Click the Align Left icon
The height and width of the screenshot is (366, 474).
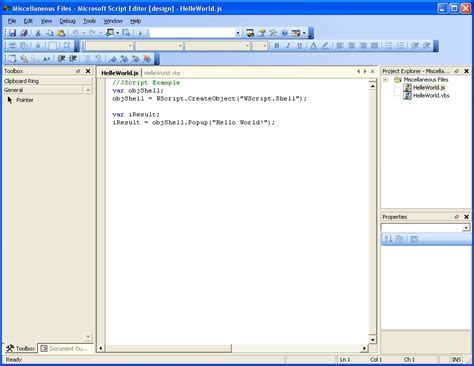340,46
